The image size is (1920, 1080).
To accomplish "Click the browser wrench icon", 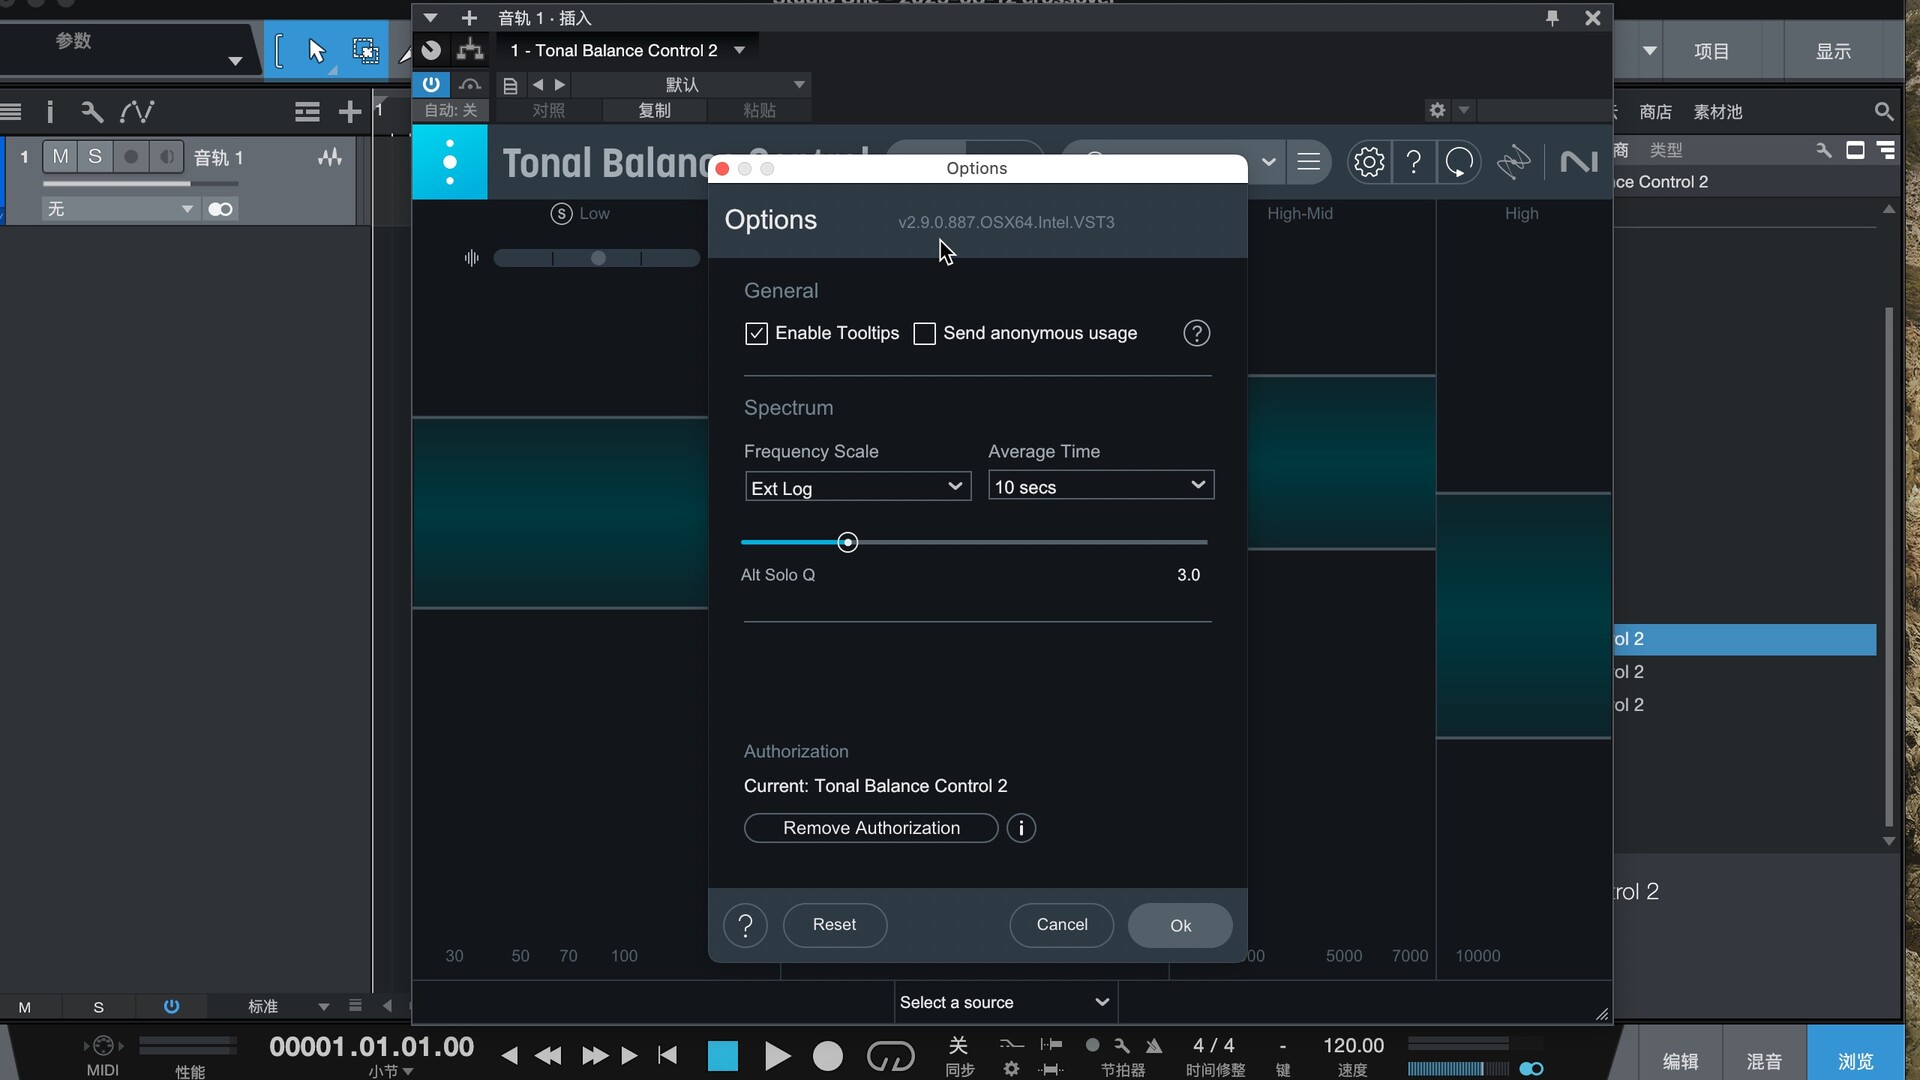I will coord(1824,150).
